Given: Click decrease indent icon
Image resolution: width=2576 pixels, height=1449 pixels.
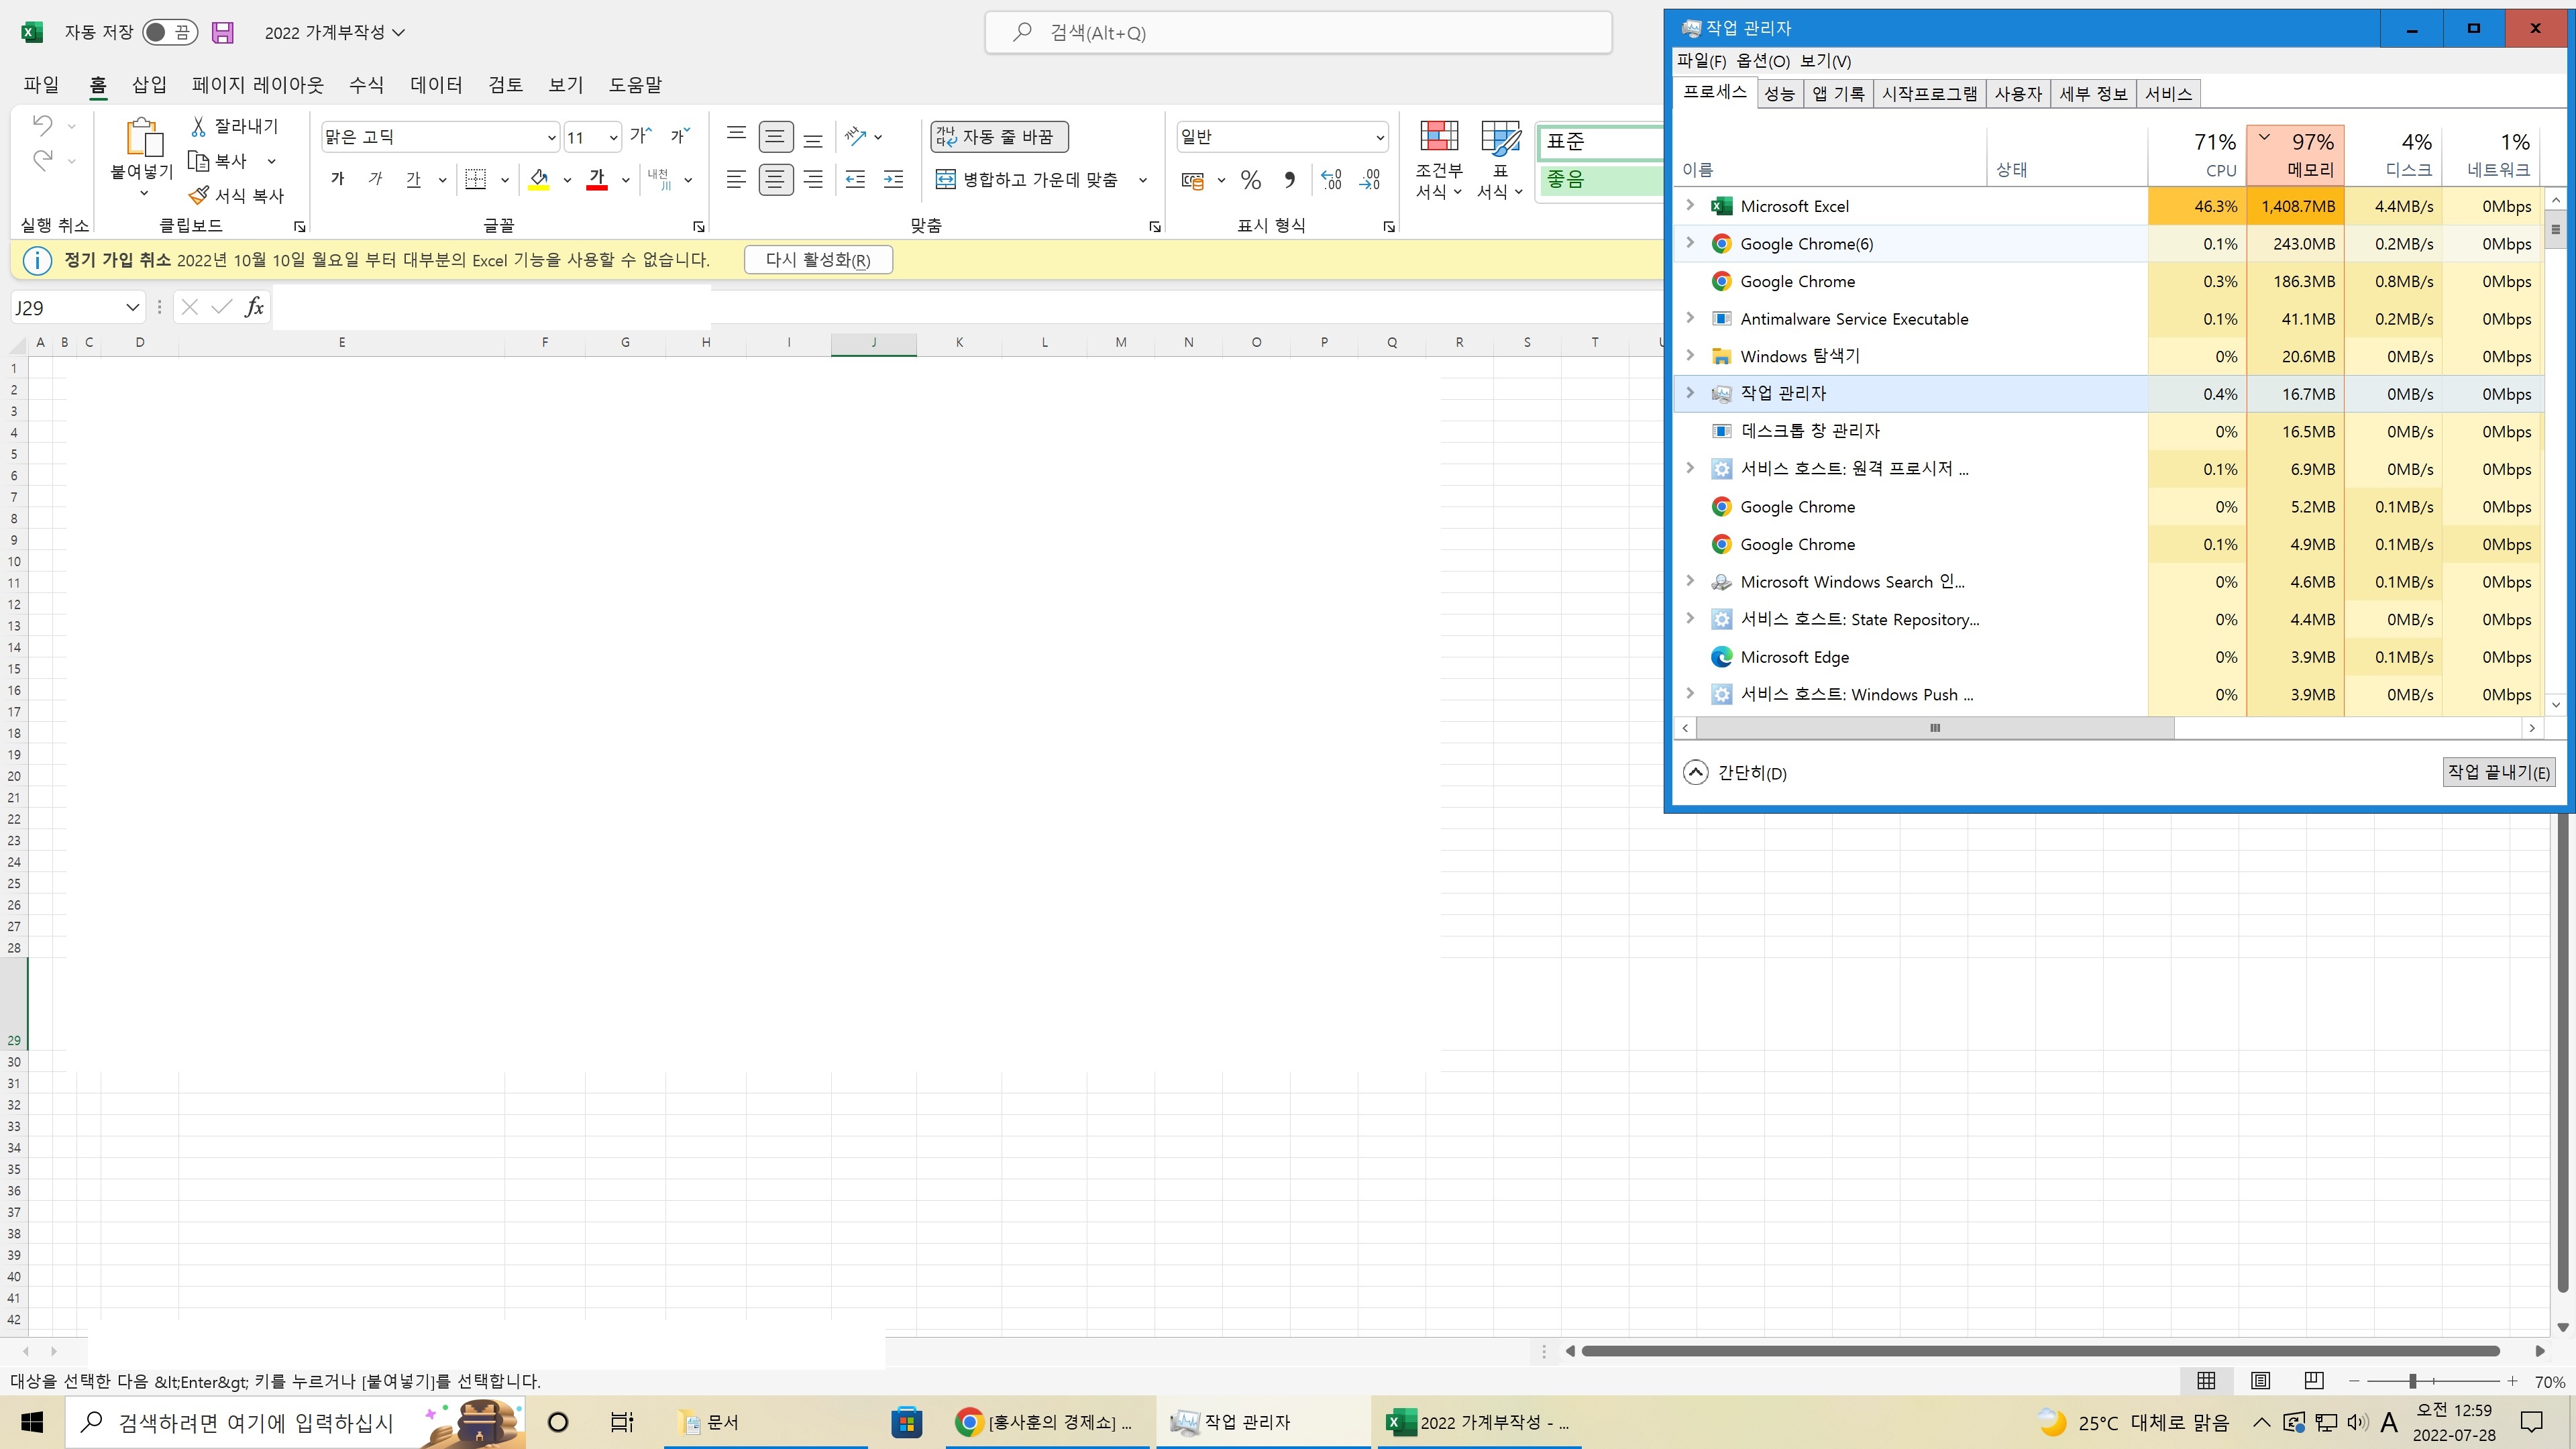Looking at the screenshot, I should pos(855,179).
